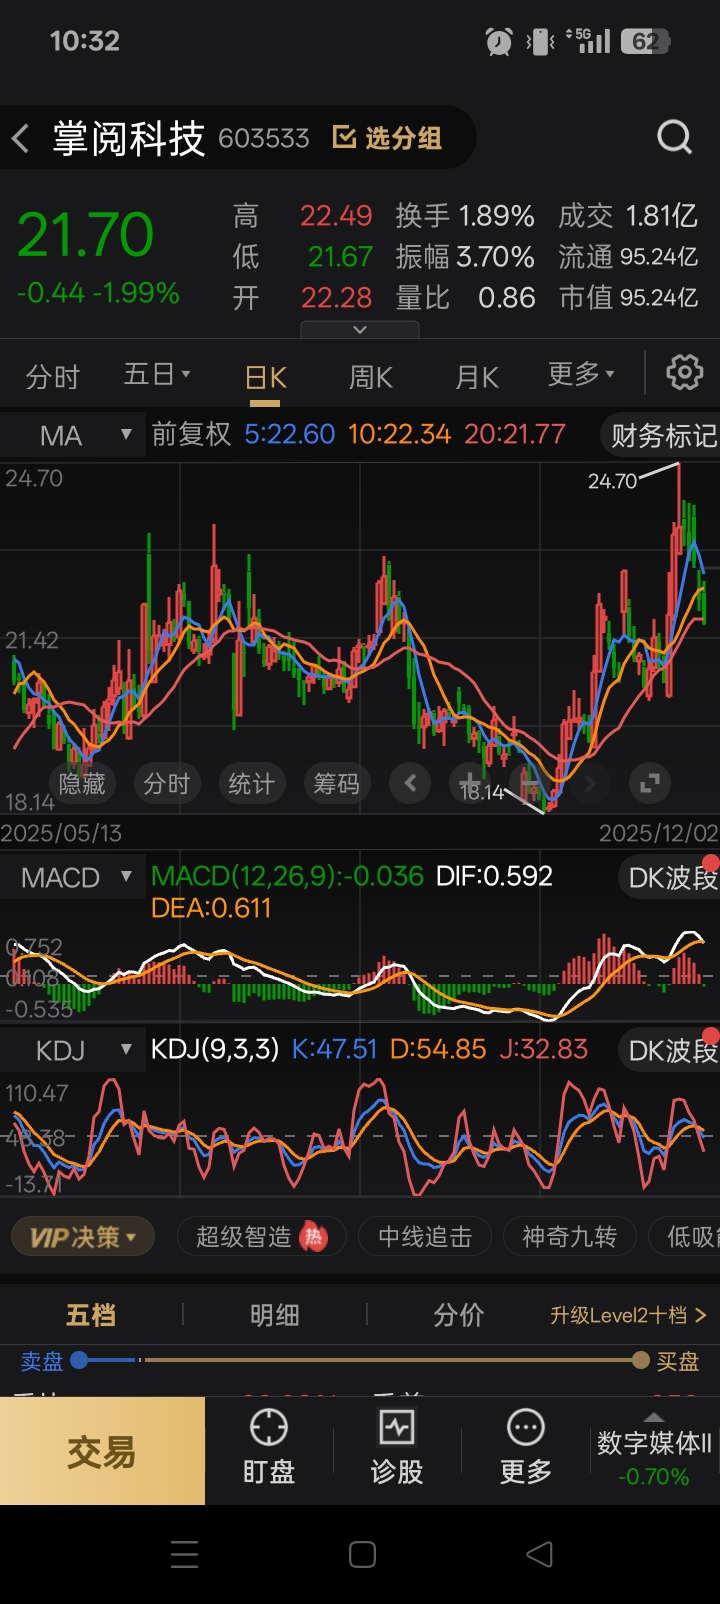This screenshot has height=1604, width=720.
Task: Zoom out chart with minus button
Action: 529,783
